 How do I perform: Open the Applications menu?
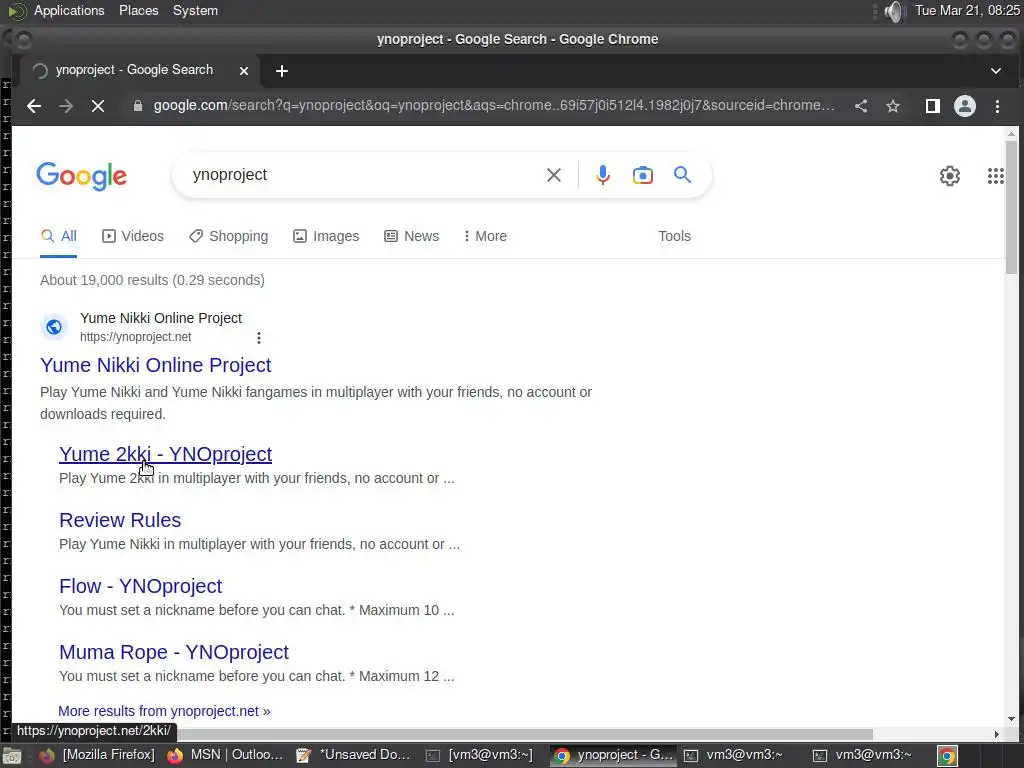tap(69, 11)
